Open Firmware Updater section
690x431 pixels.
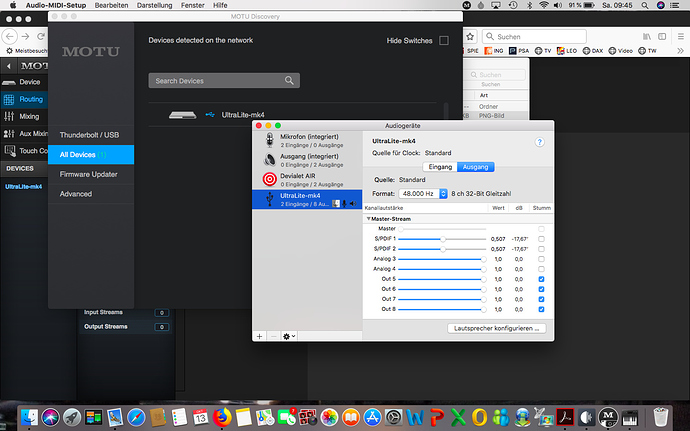(91, 174)
